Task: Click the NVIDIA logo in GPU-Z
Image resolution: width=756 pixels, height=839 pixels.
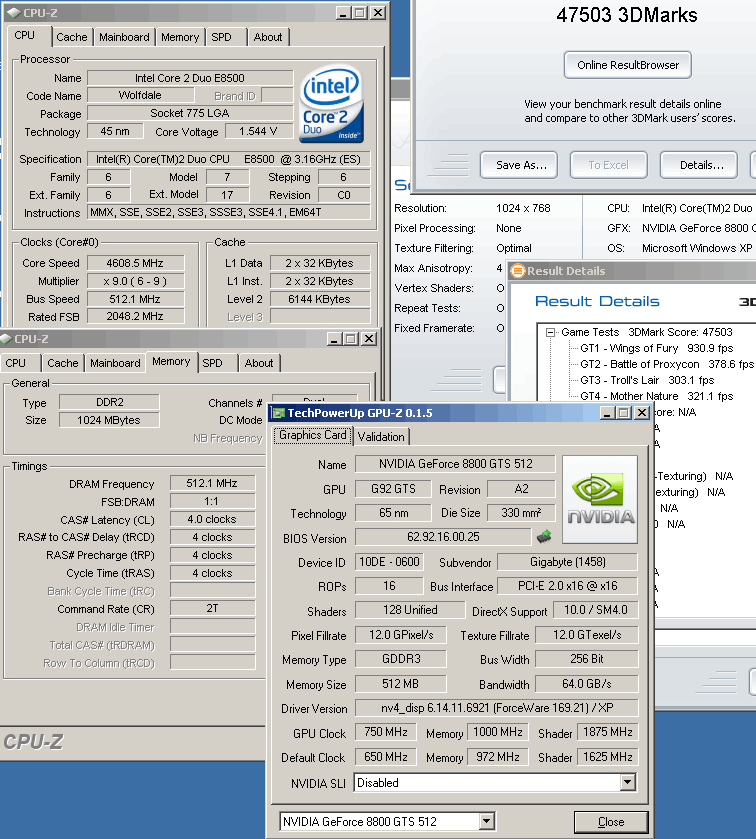Action: (x=600, y=499)
